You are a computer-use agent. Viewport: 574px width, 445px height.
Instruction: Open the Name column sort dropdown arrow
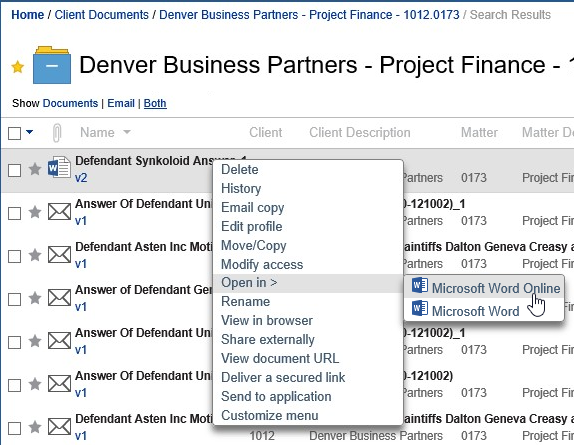(127, 132)
